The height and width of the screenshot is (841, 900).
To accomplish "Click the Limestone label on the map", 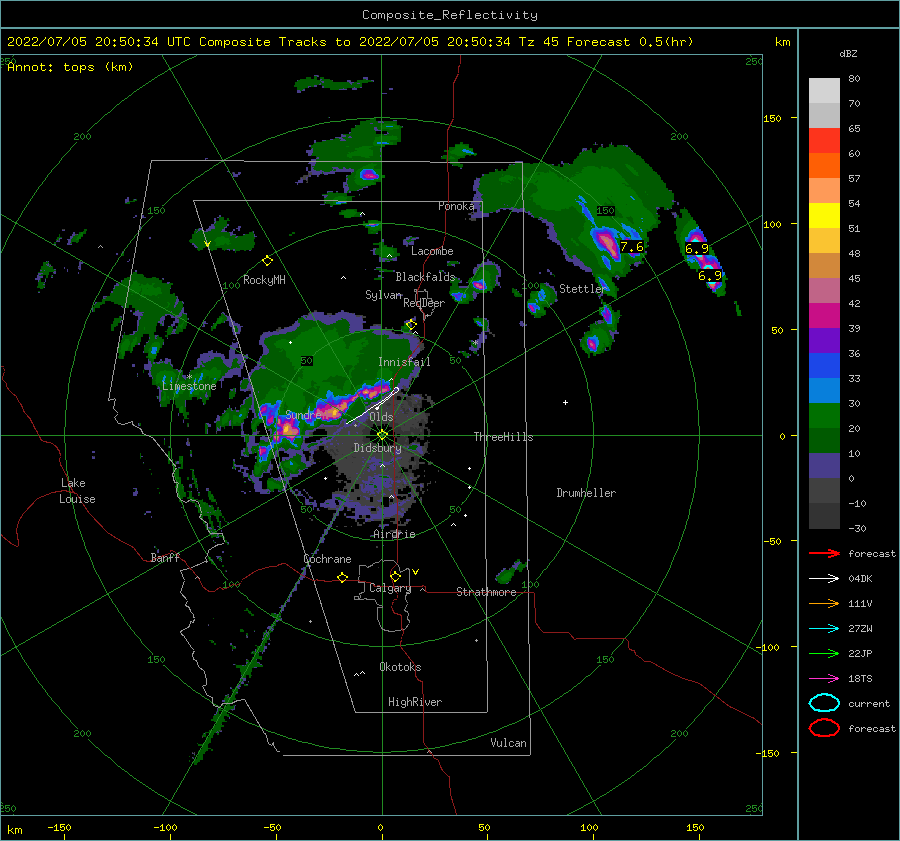I will 189,386.
